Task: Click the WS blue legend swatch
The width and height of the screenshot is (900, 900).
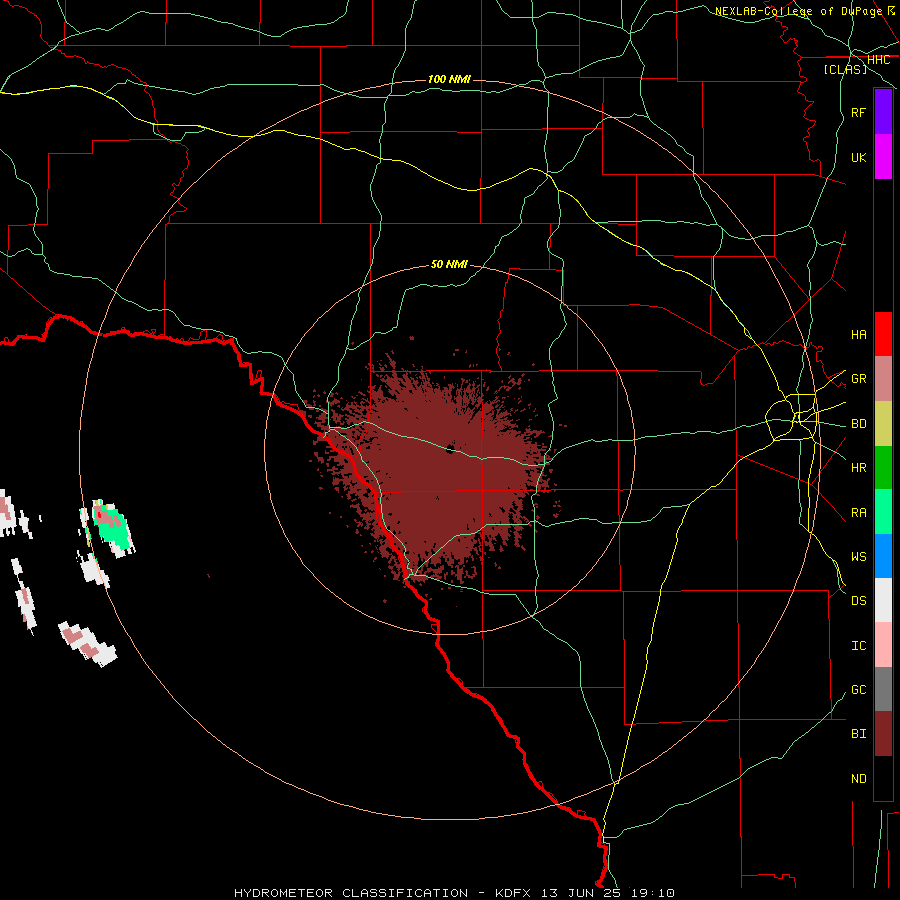Action: 883,556
